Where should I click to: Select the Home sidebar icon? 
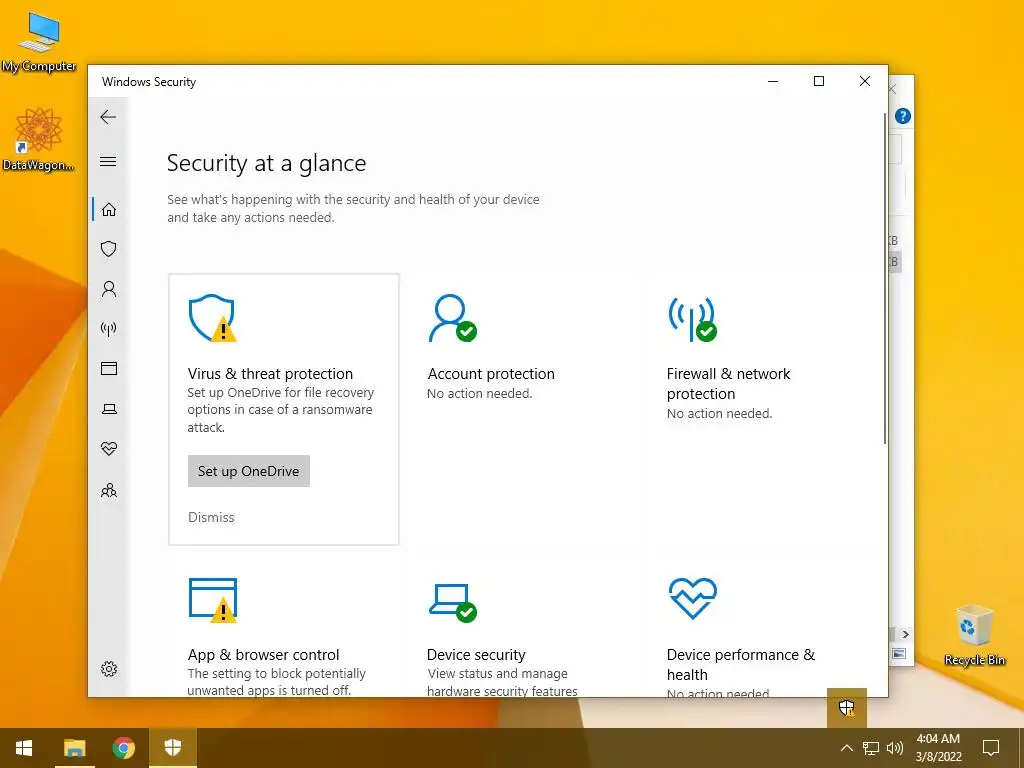pyautogui.click(x=109, y=210)
